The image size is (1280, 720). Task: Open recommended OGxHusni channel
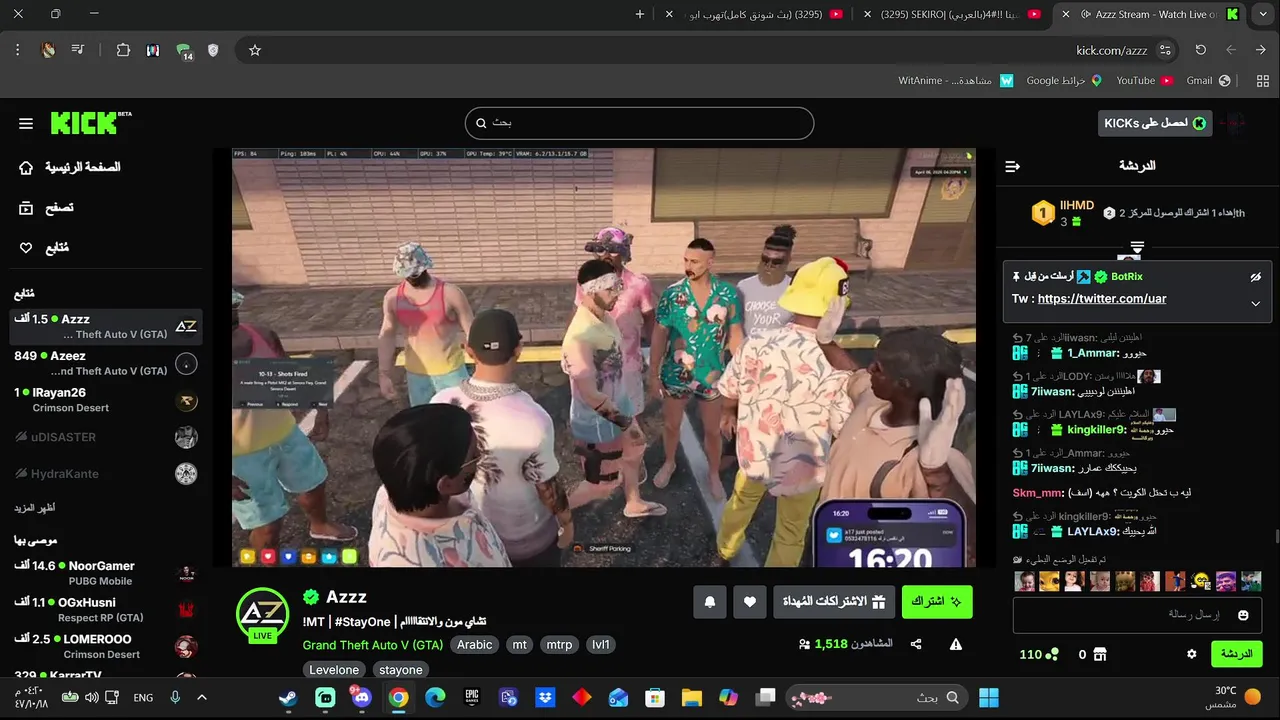pos(106,610)
